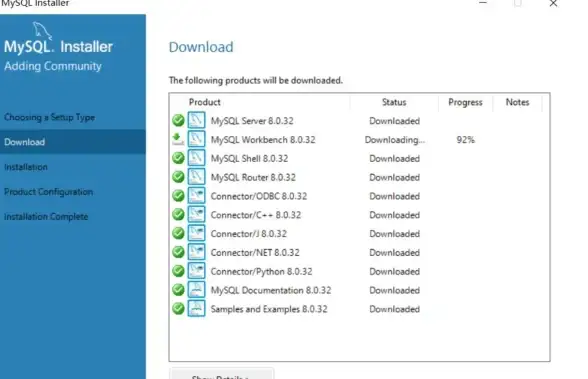Click Downloaded status for Samples and Examples
The height and width of the screenshot is (379, 588).
(x=394, y=309)
